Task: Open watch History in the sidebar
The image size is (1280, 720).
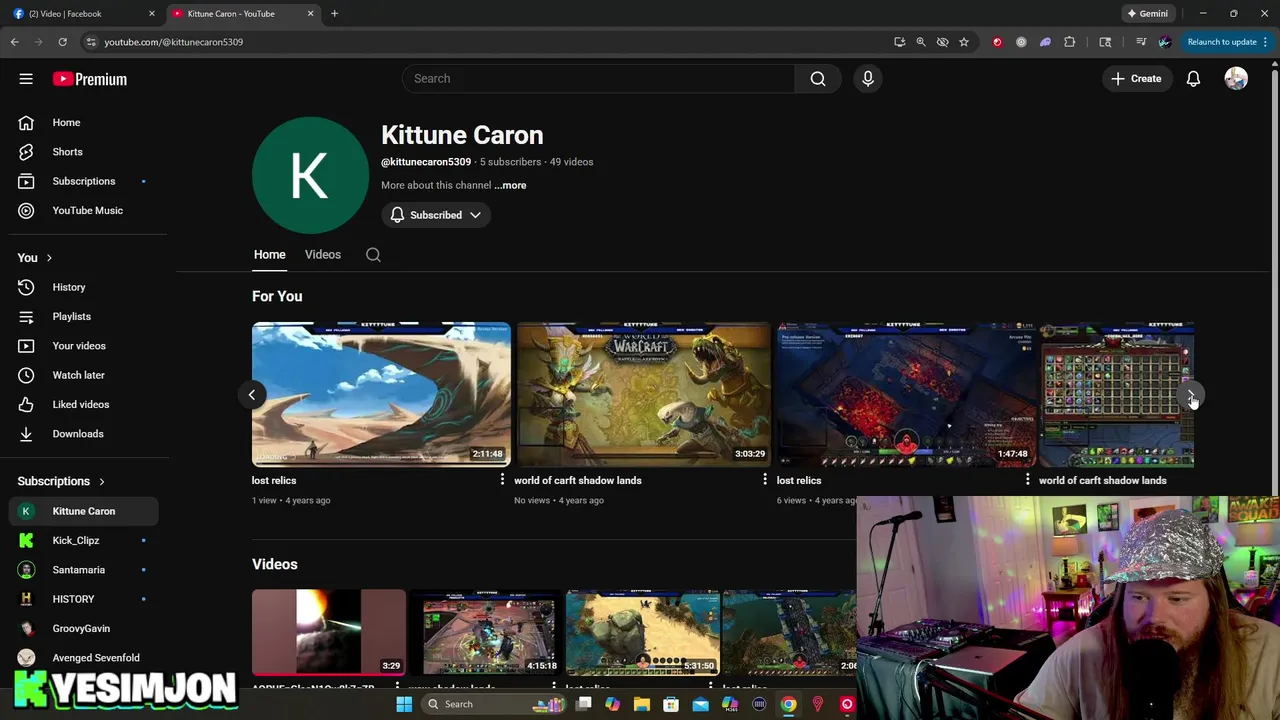Action: coord(84,287)
